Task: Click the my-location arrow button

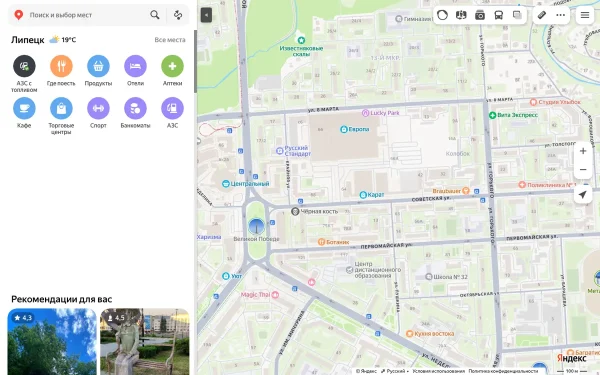Action: pyautogui.click(x=583, y=195)
